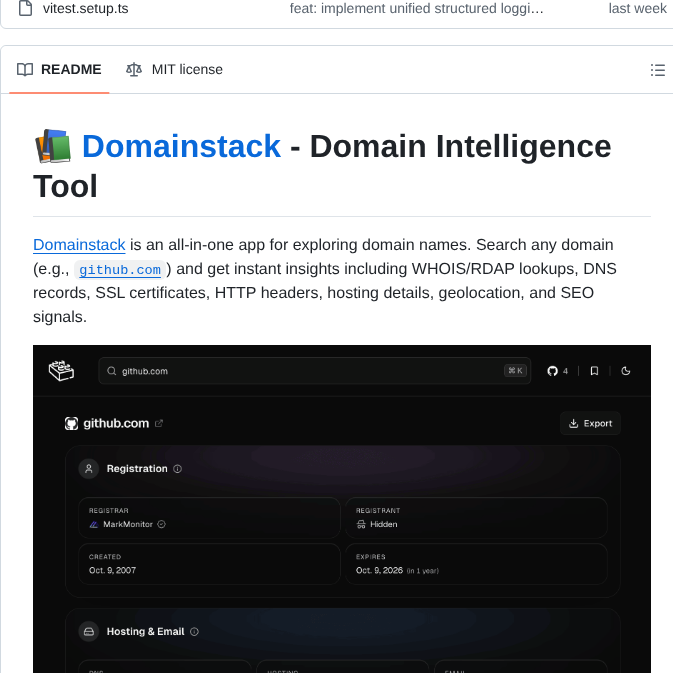Click the ⌘K shortcut badge
The width and height of the screenshot is (673, 673).
click(515, 370)
